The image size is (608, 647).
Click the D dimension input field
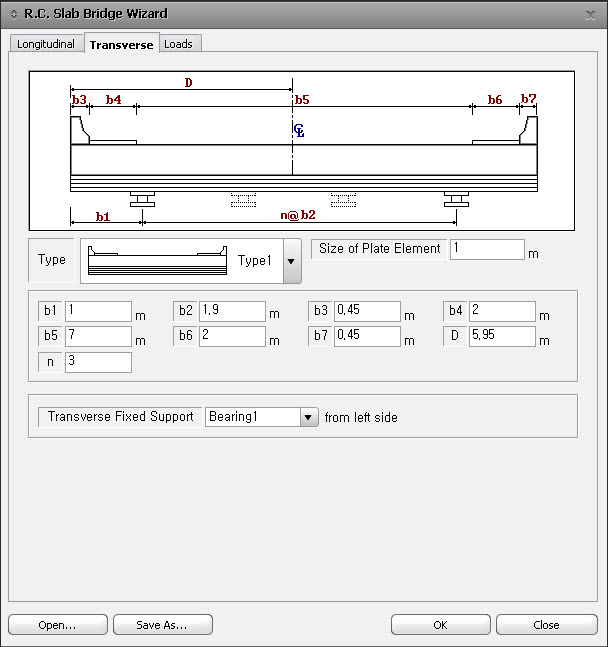tap(502, 337)
